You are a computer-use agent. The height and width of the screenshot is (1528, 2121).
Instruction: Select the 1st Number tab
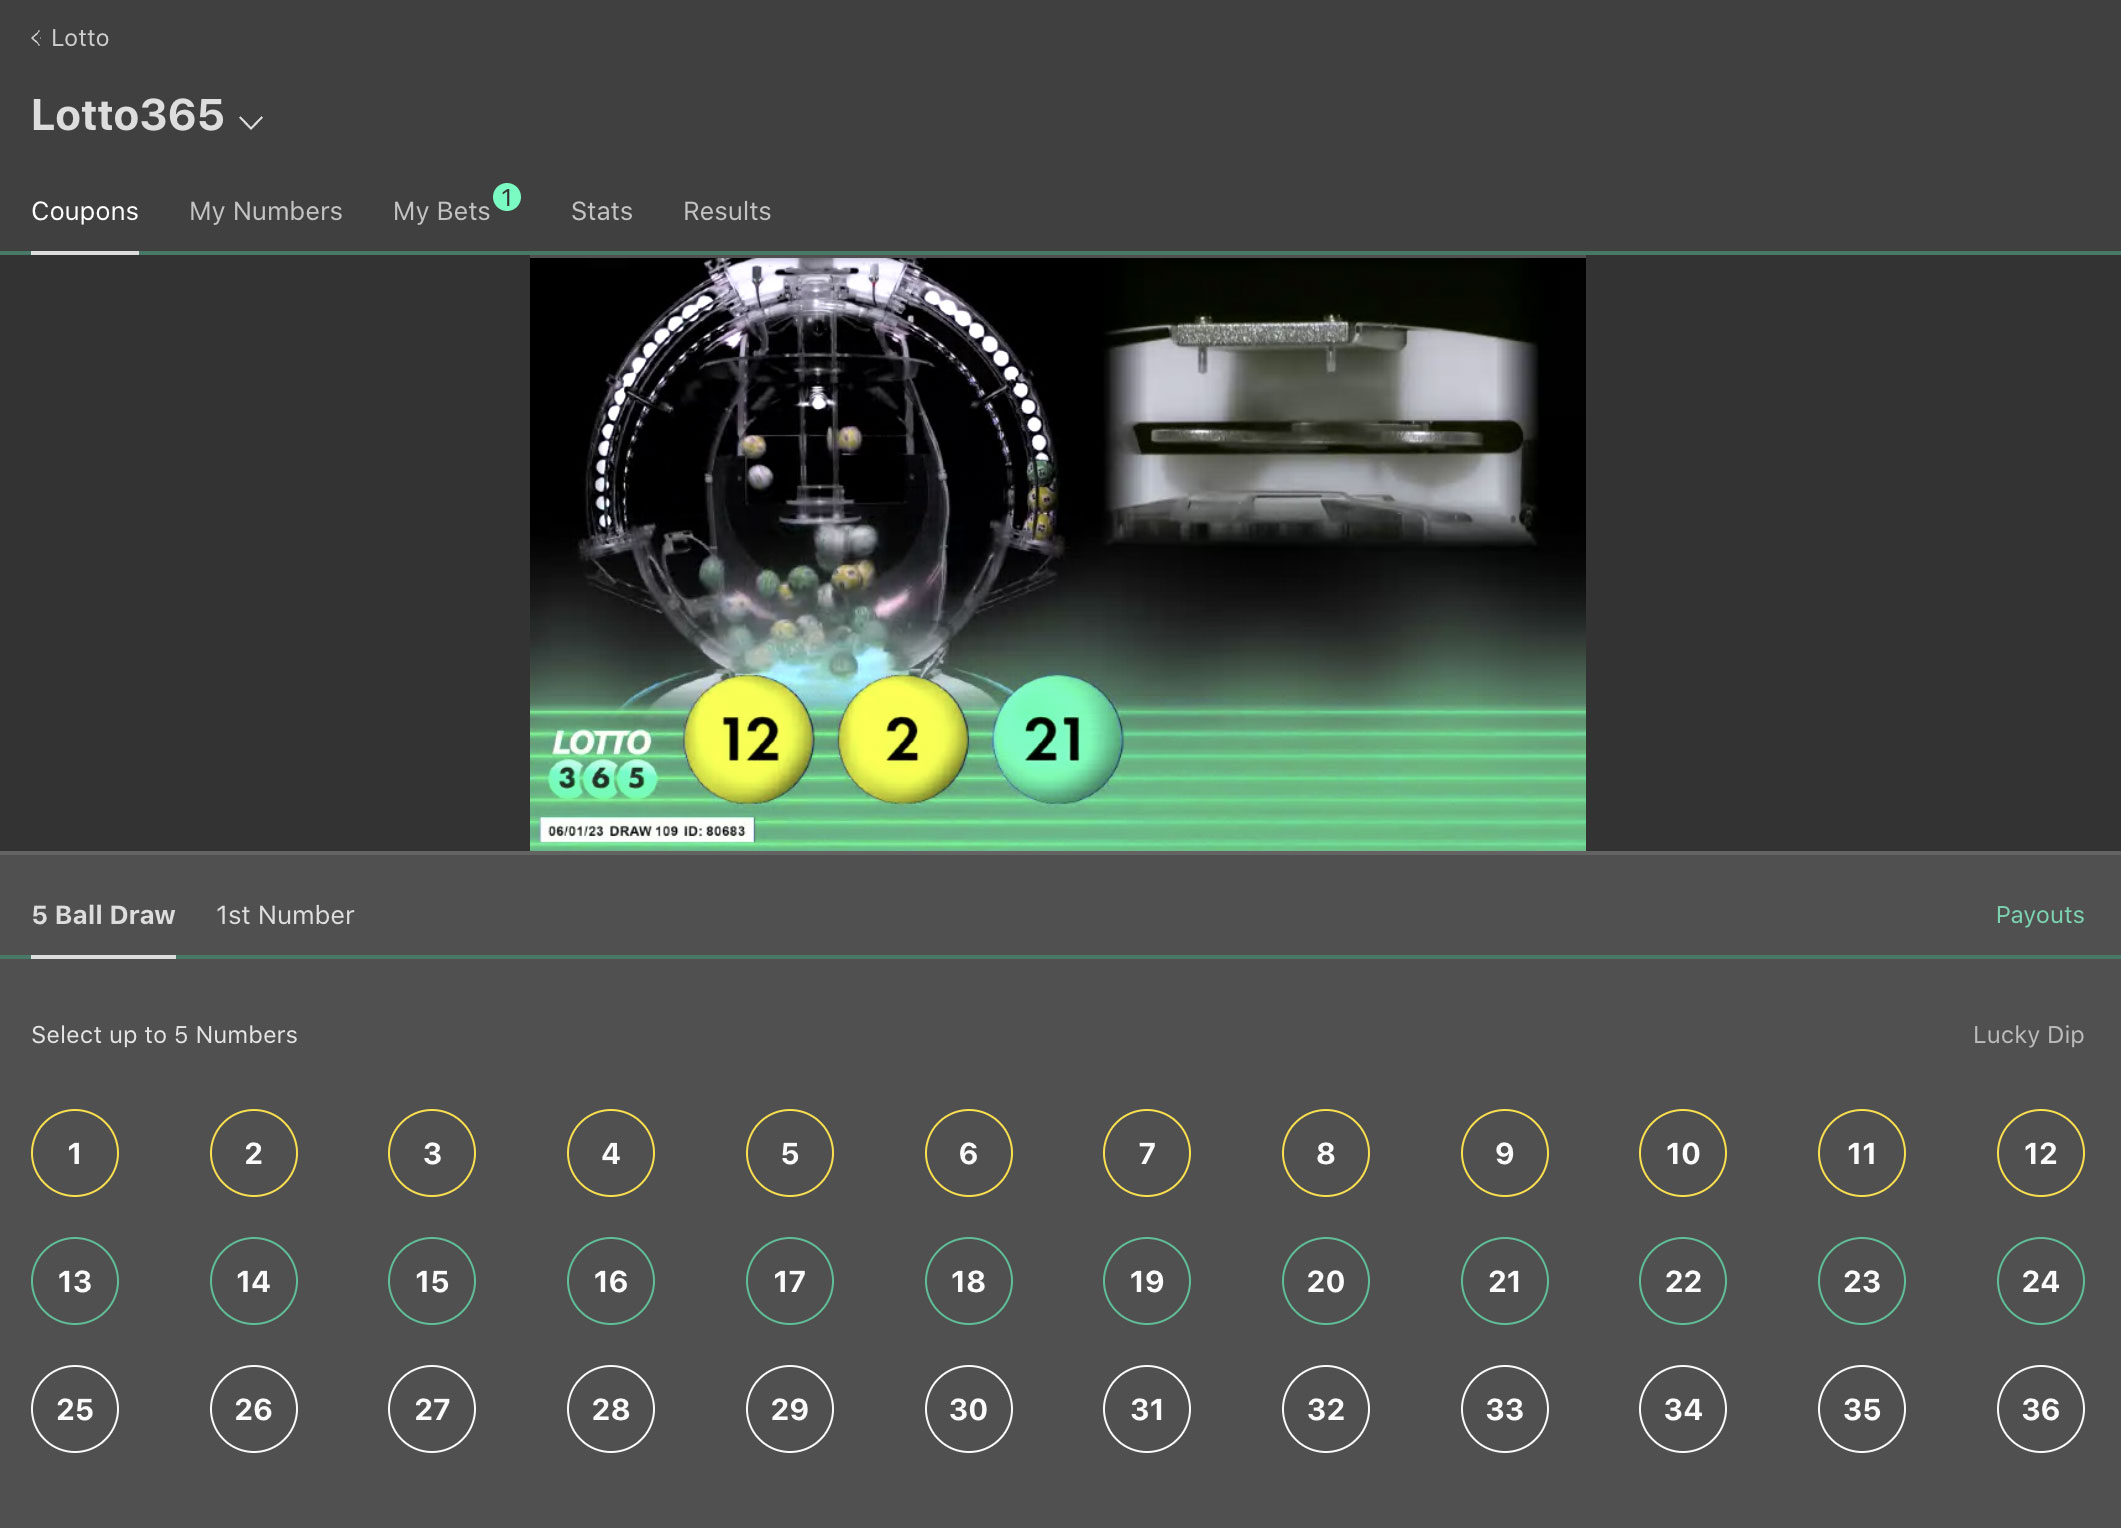[285, 915]
